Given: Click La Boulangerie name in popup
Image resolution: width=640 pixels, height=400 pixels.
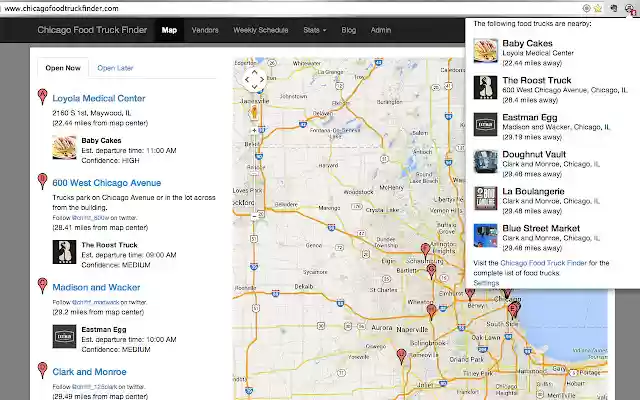Looking at the screenshot, I should 533,191.
